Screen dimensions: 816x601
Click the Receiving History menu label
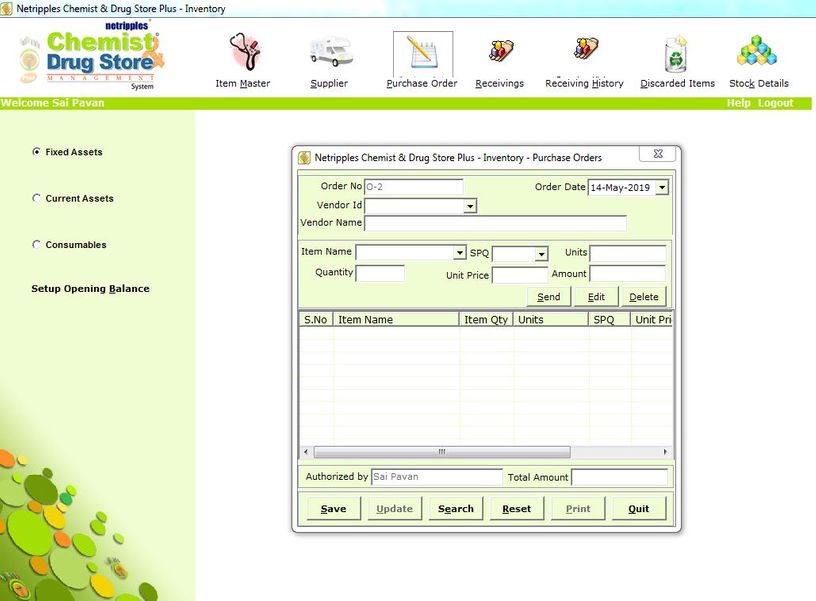[584, 83]
